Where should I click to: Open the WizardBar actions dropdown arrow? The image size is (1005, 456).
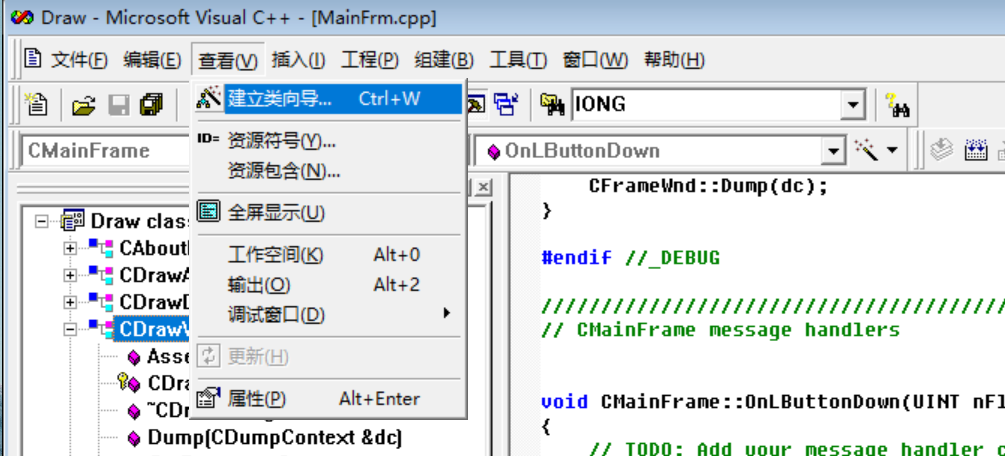892,151
